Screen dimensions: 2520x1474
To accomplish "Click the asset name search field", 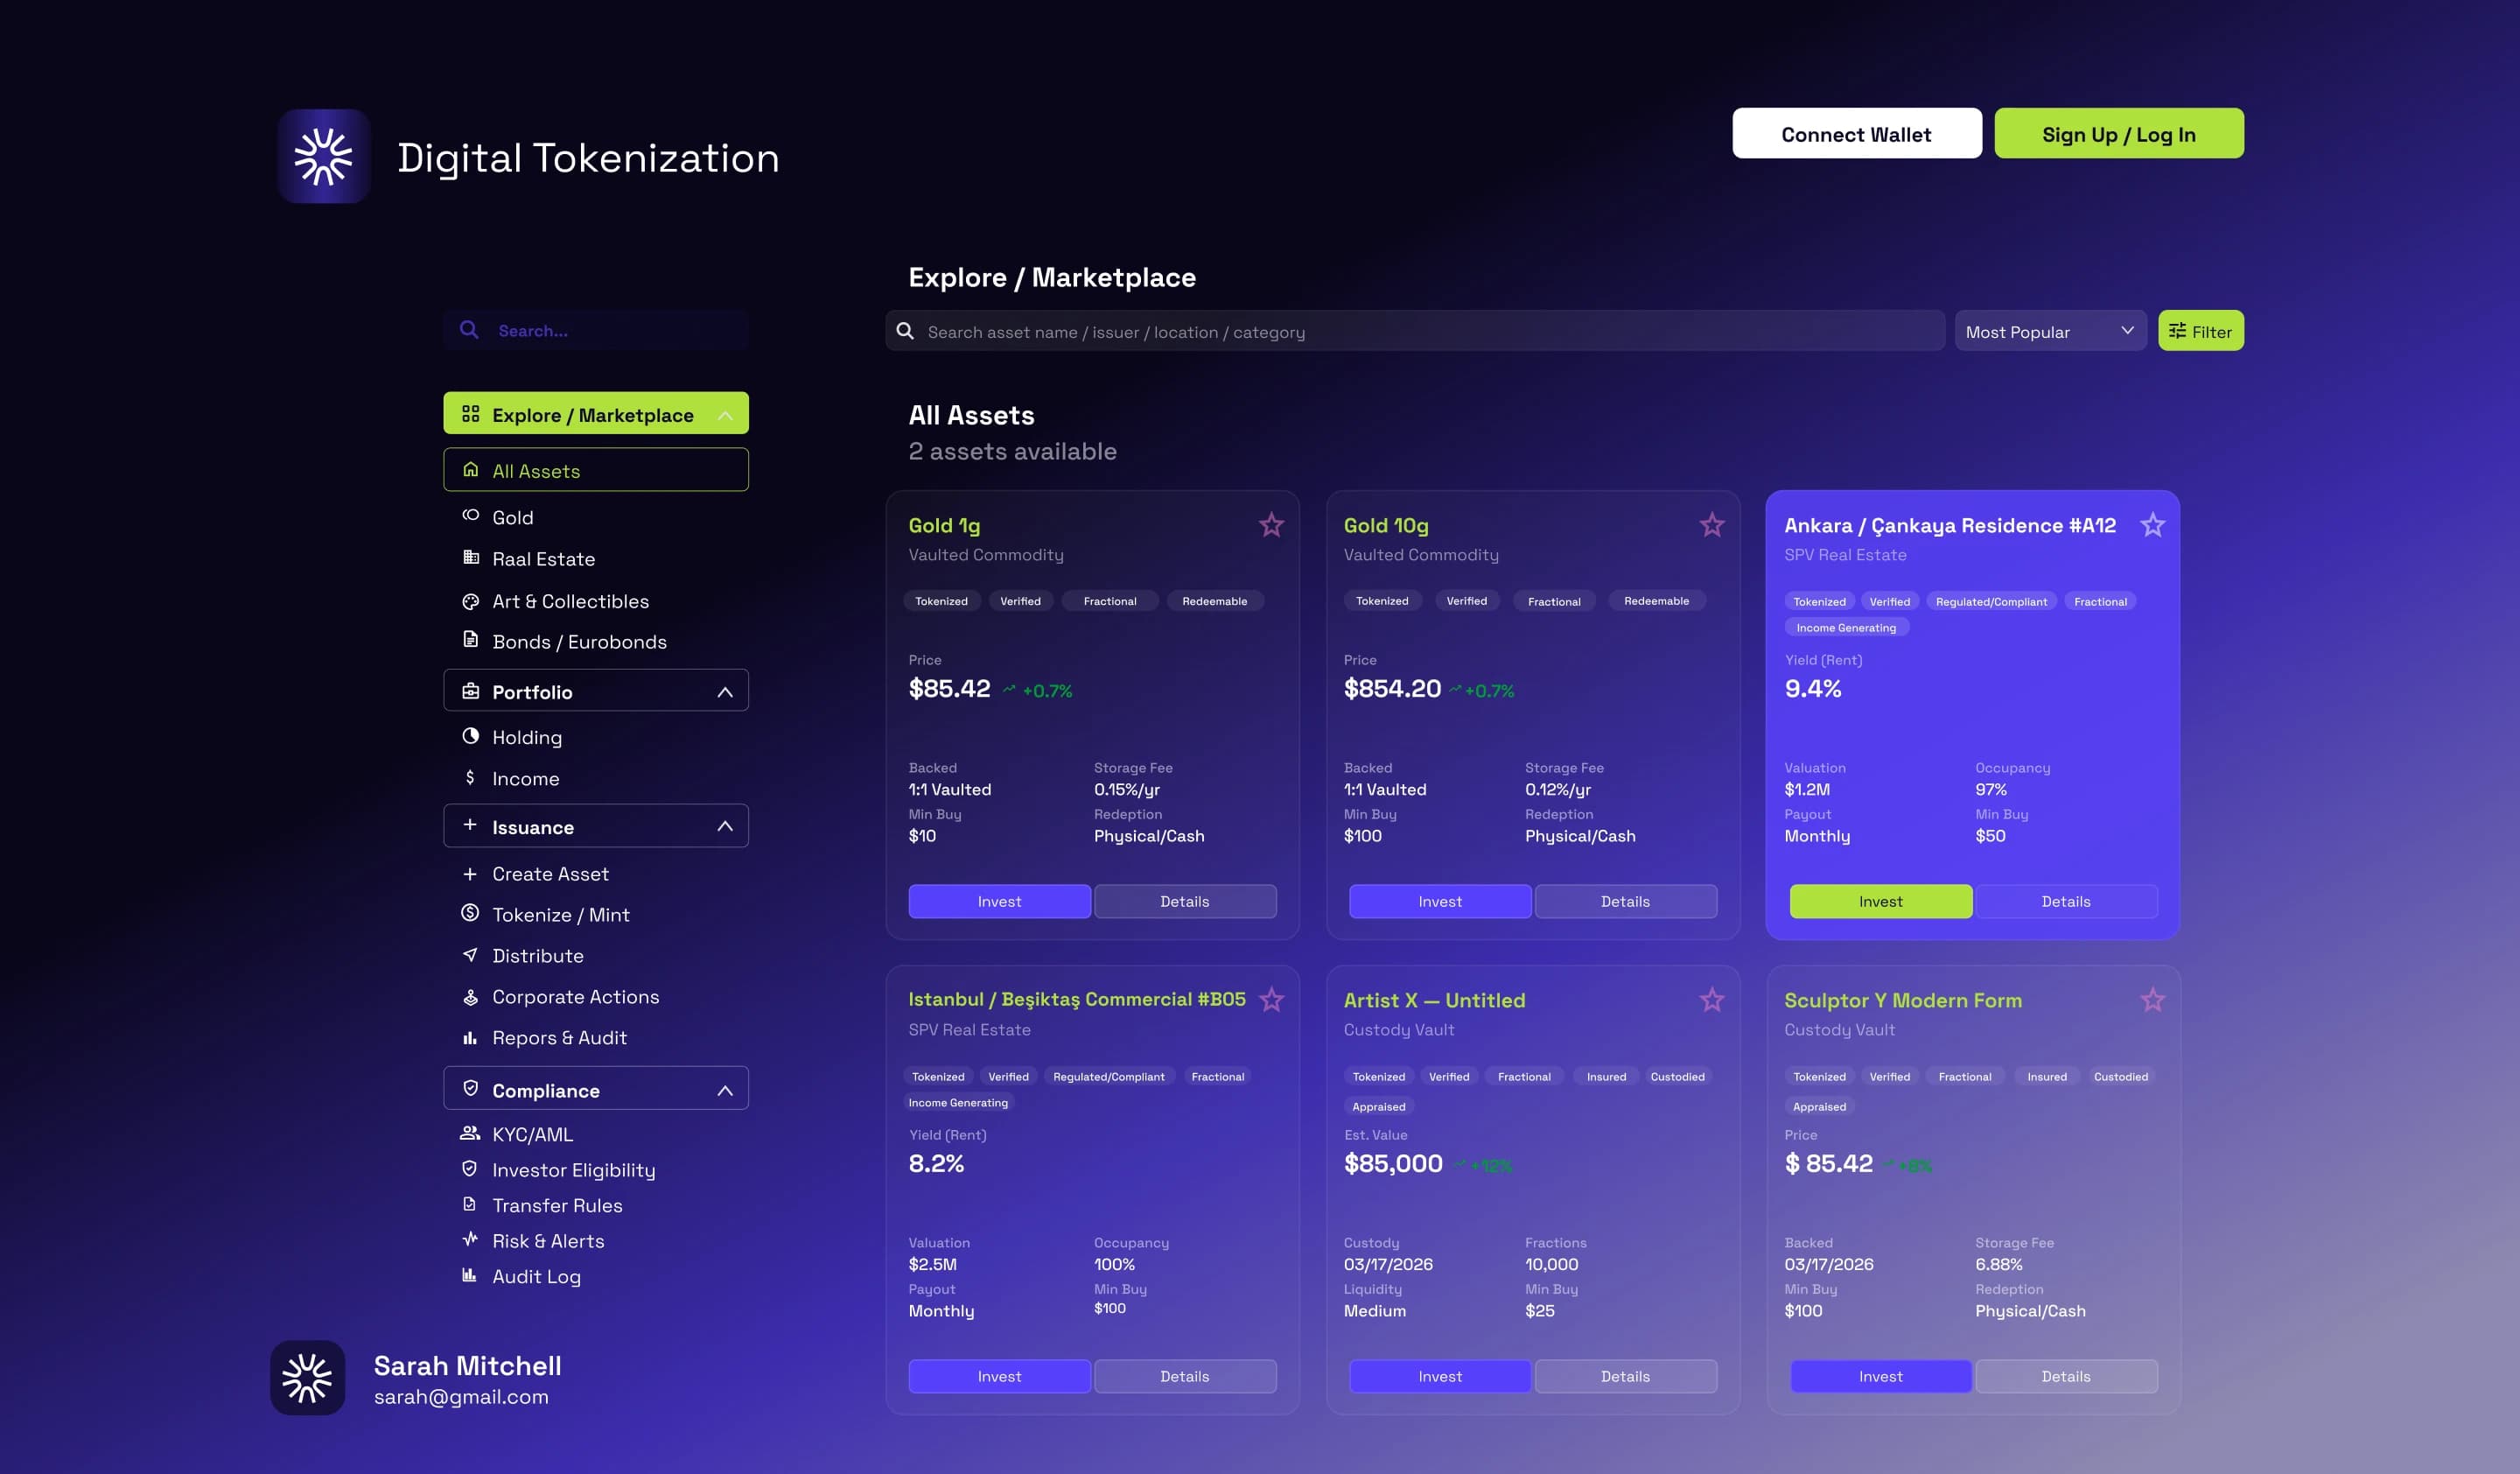I will [1415, 331].
